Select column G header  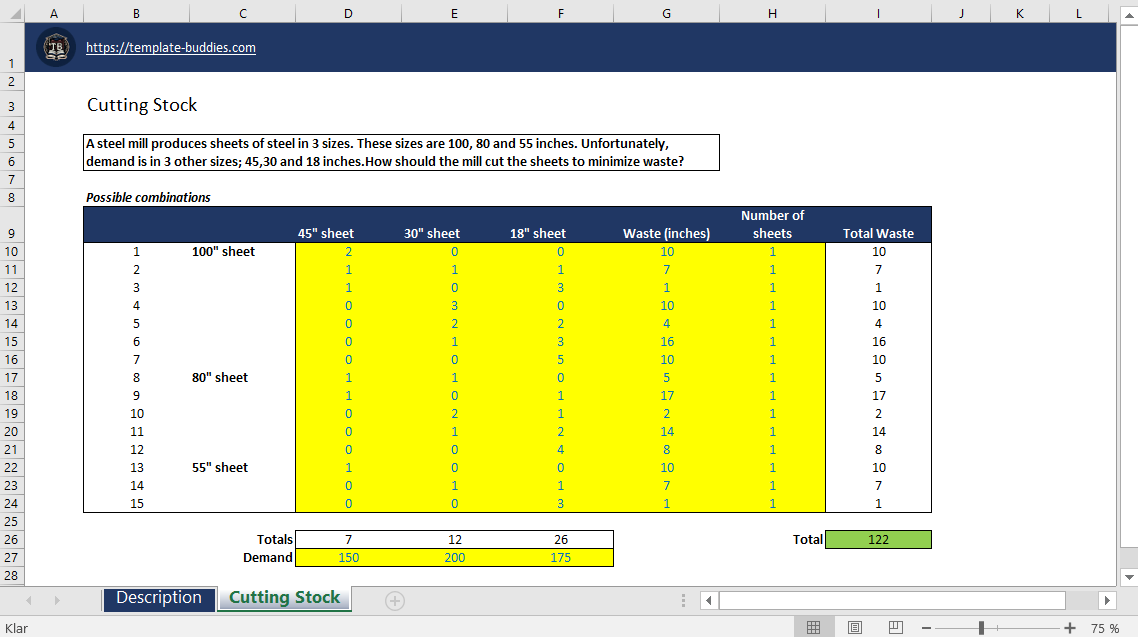pyautogui.click(x=666, y=13)
